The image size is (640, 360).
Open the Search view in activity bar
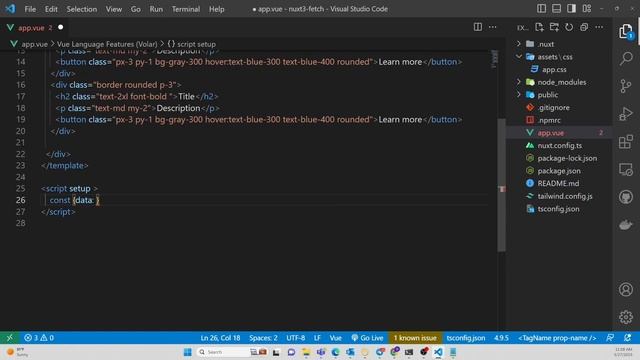click(x=626, y=58)
